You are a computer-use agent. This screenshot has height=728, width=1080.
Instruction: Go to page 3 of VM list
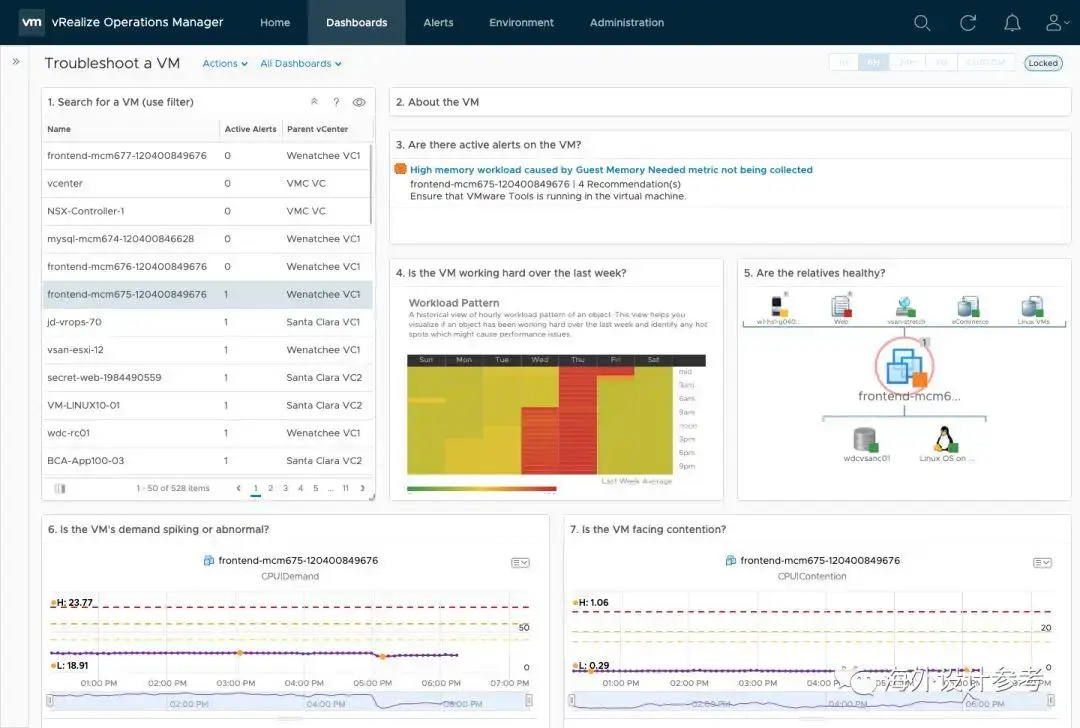pyautogui.click(x=285, y=488)
